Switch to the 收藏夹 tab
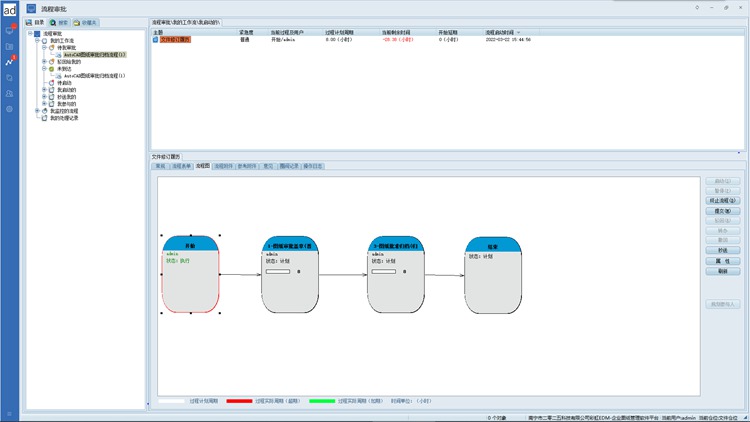Screen dimensions: 750x422 point(85,22)
